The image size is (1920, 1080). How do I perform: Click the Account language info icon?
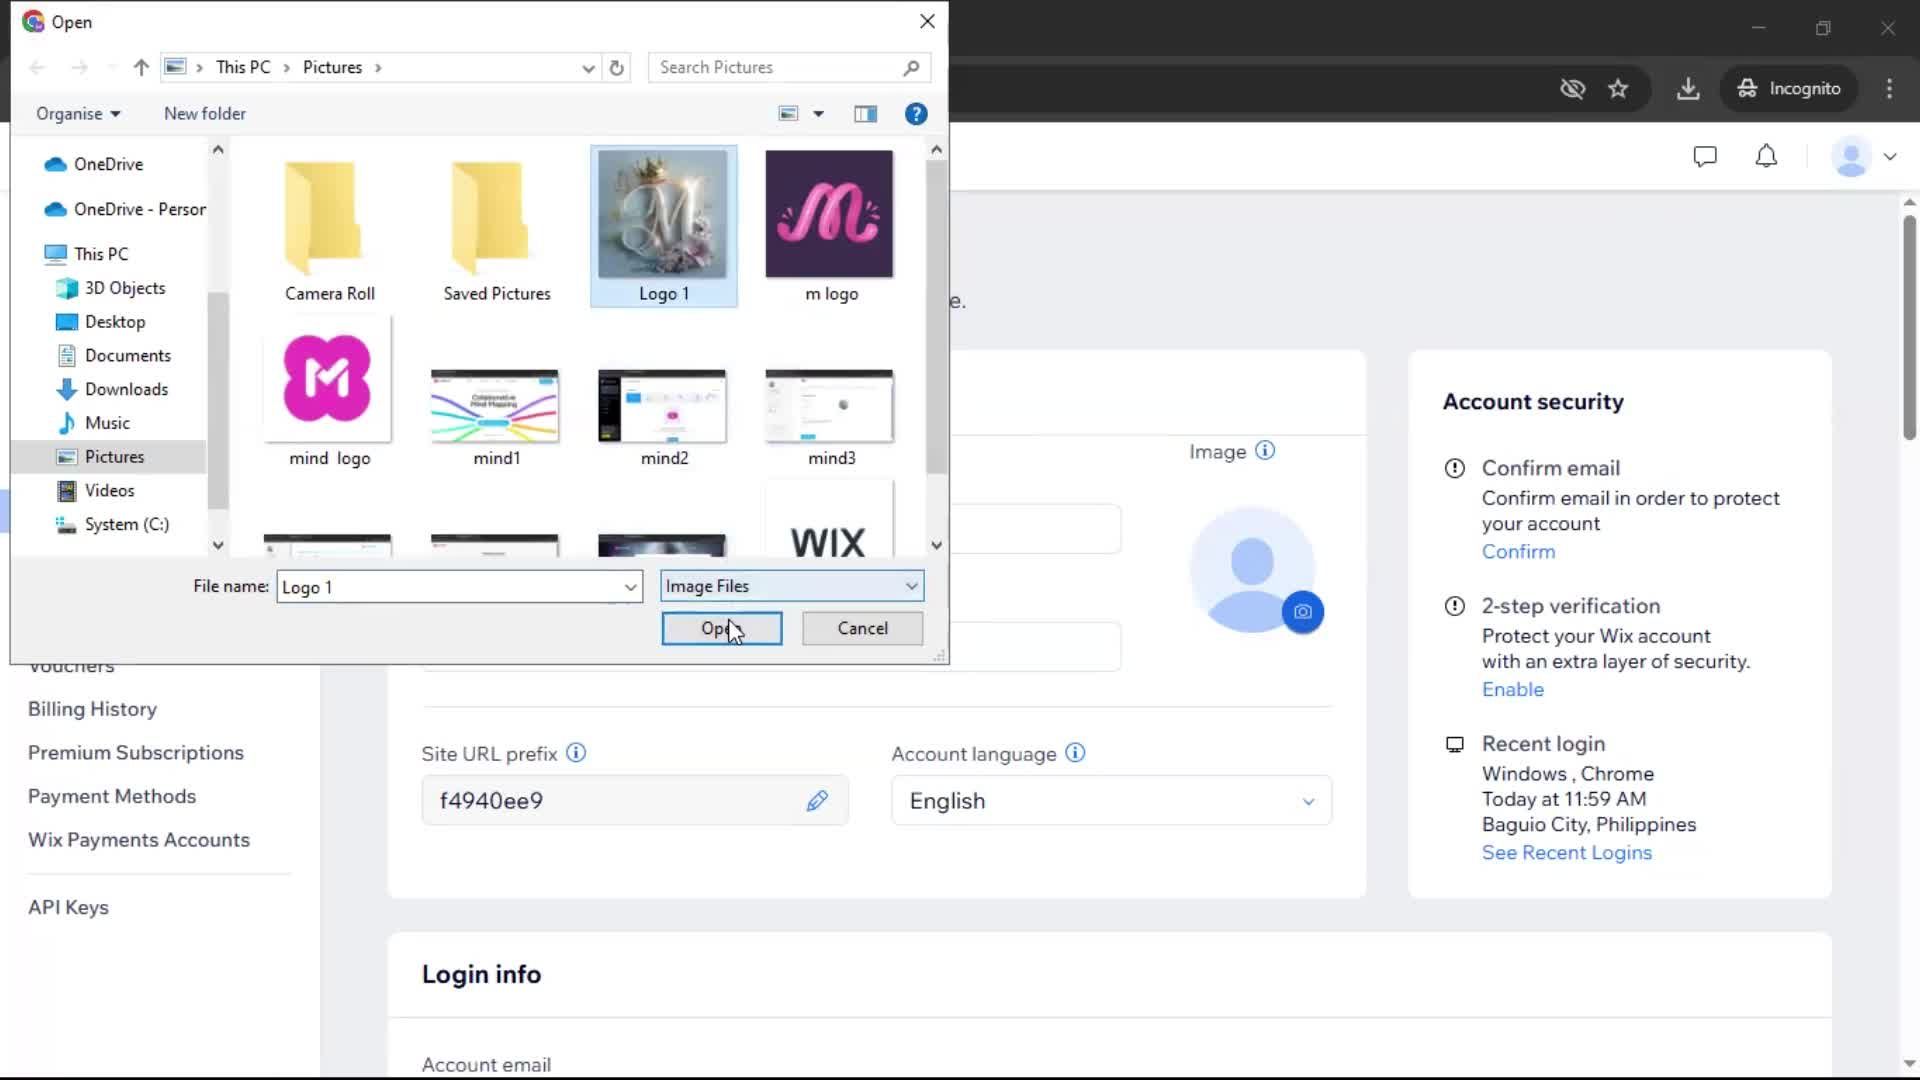point(1075,753)
